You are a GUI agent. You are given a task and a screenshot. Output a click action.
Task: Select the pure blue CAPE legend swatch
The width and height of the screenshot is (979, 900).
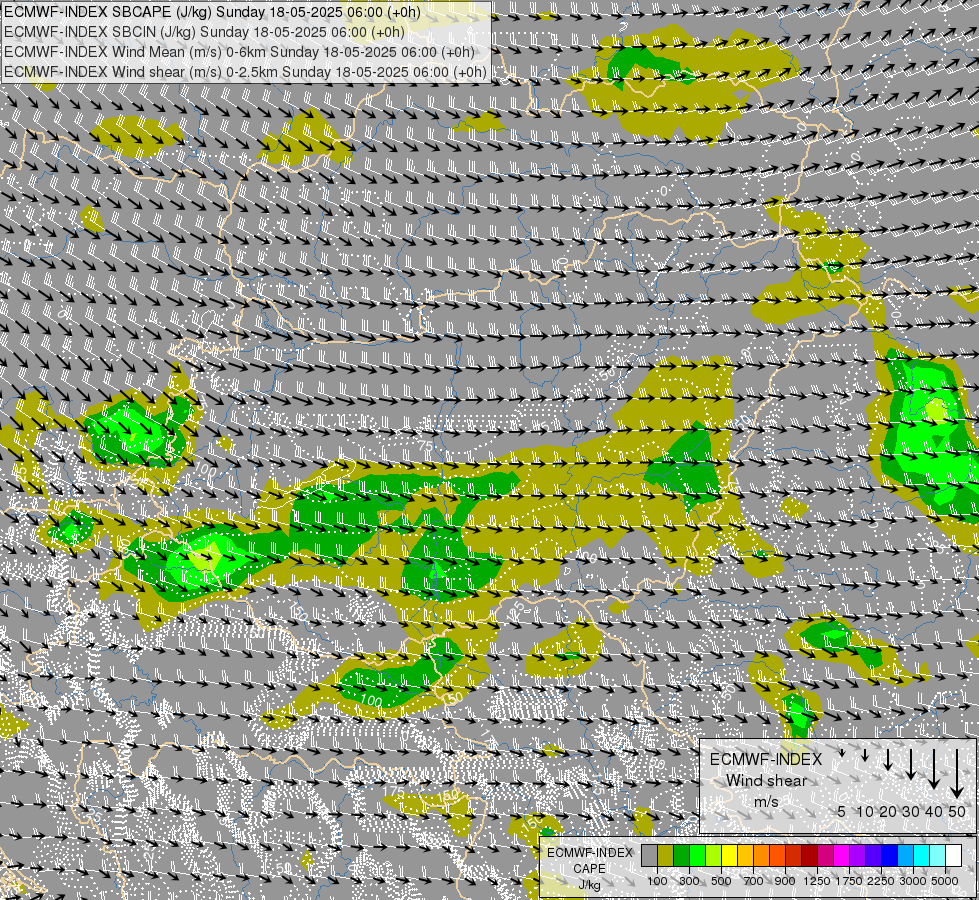click(x=890, y=855)
